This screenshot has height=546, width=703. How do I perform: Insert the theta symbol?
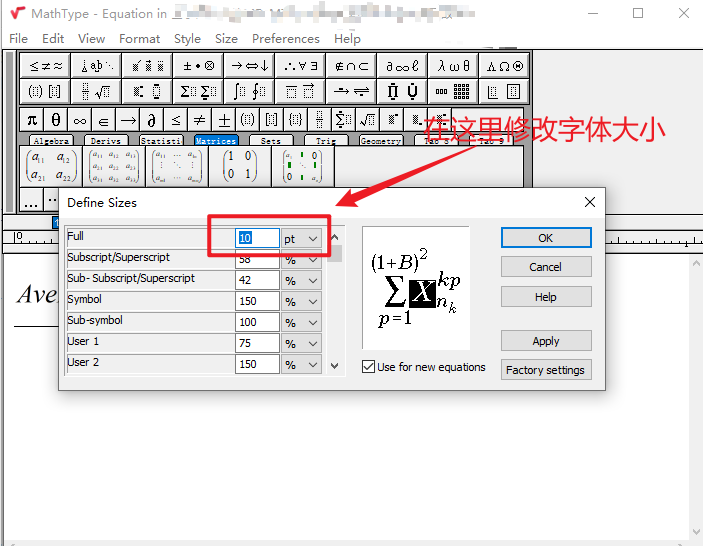pos(56,120)
